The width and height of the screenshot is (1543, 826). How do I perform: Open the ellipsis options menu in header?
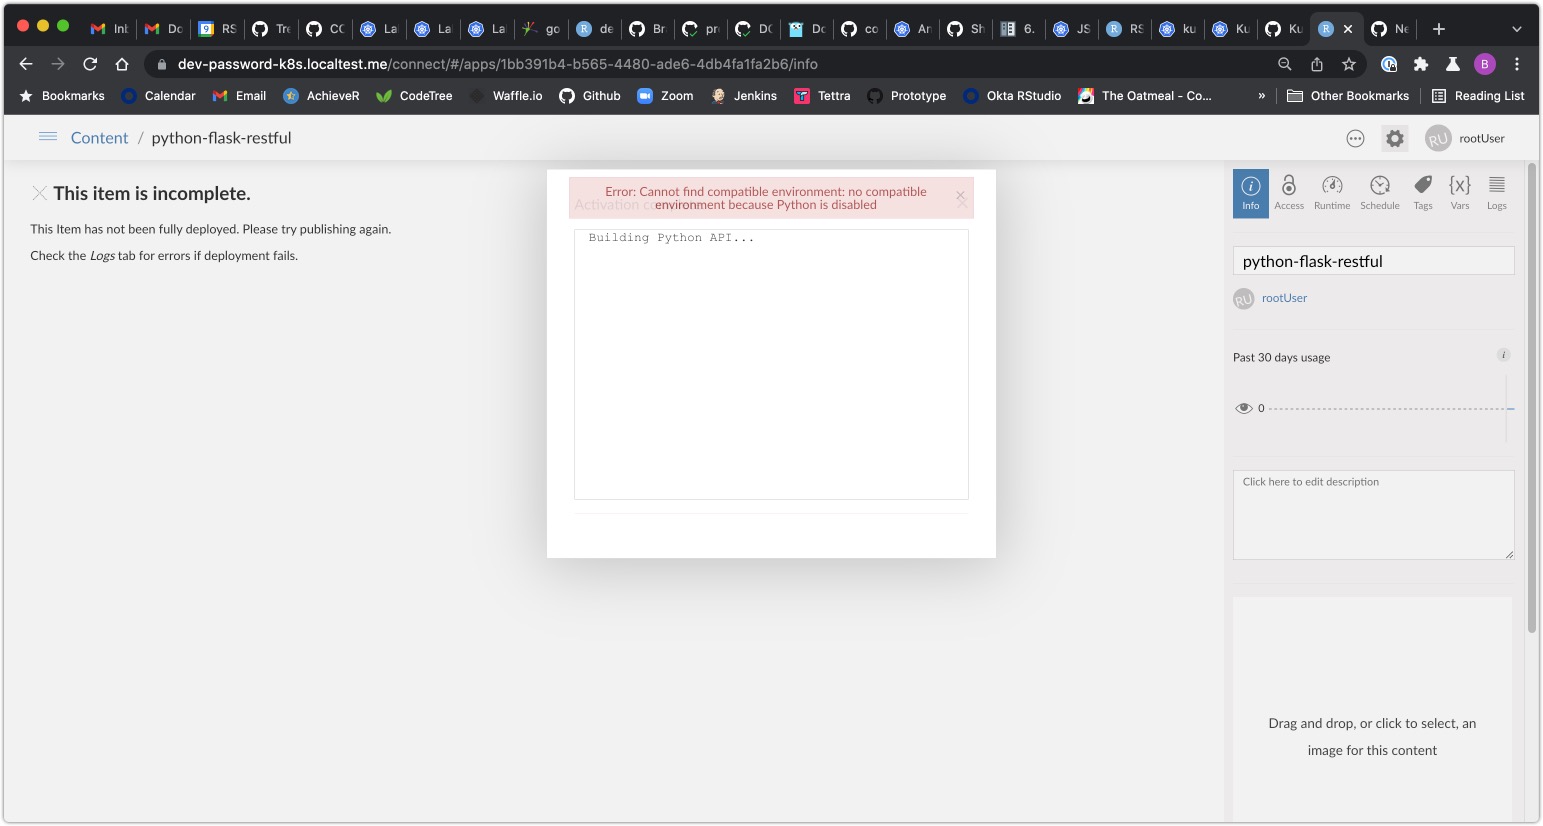[x=1355, y=138]
